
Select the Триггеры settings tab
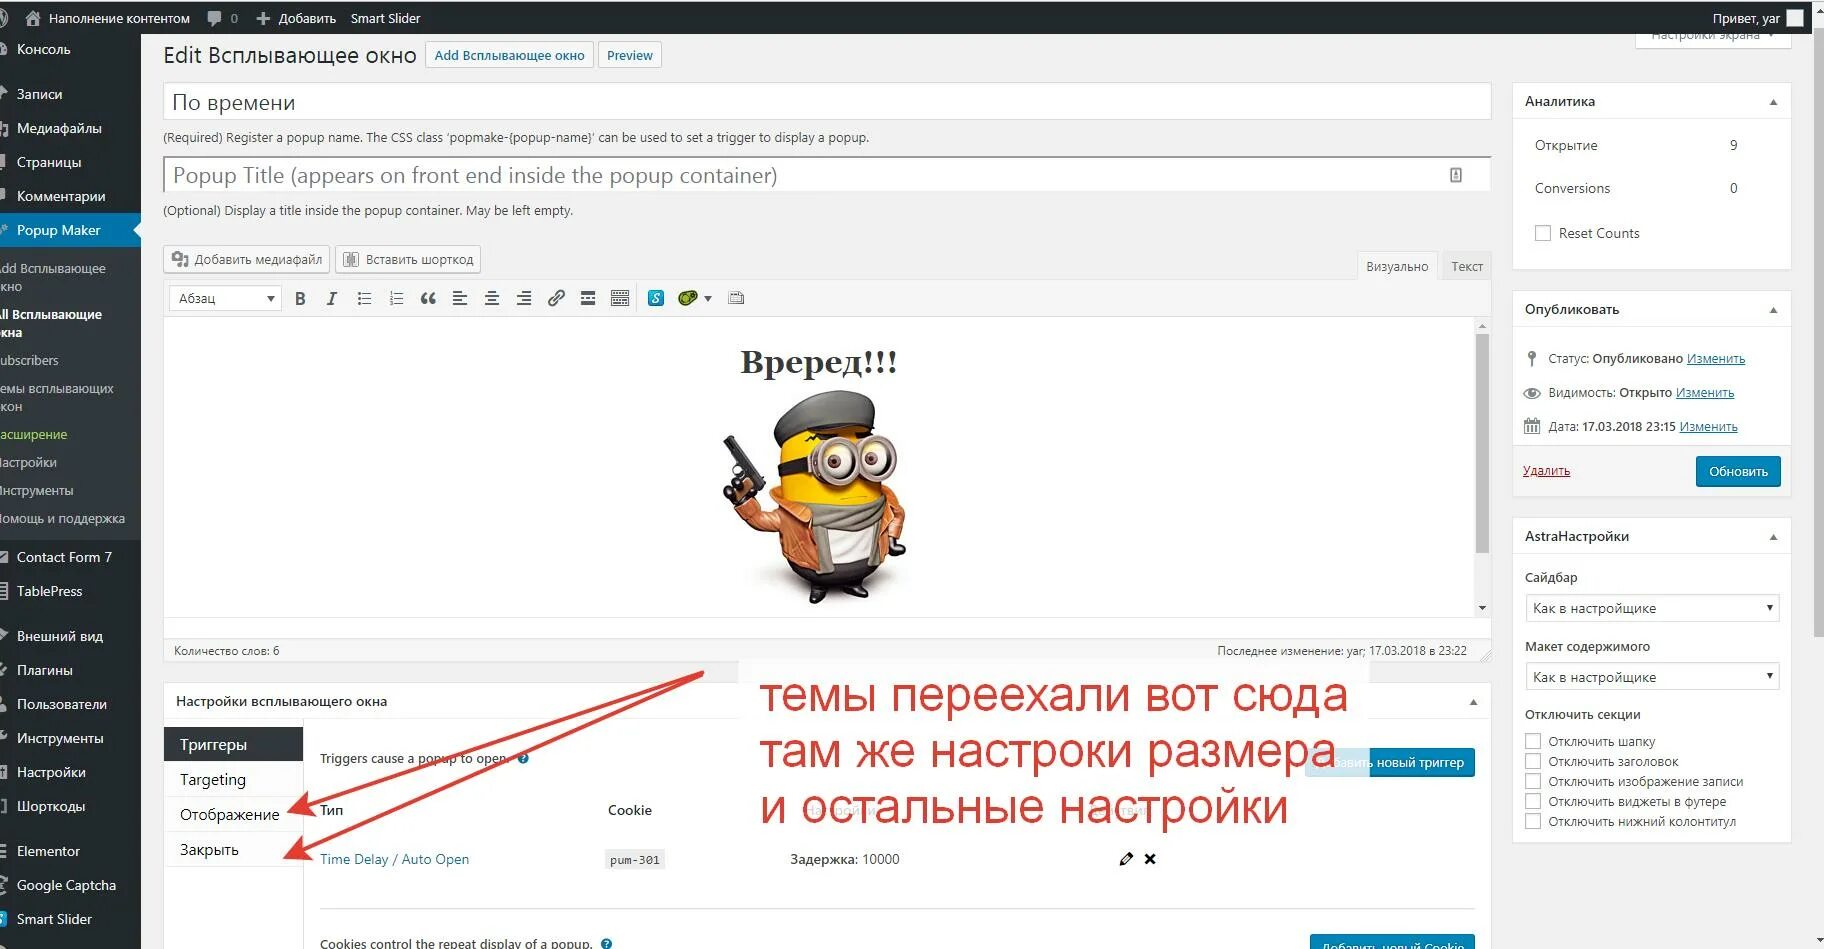233,744
